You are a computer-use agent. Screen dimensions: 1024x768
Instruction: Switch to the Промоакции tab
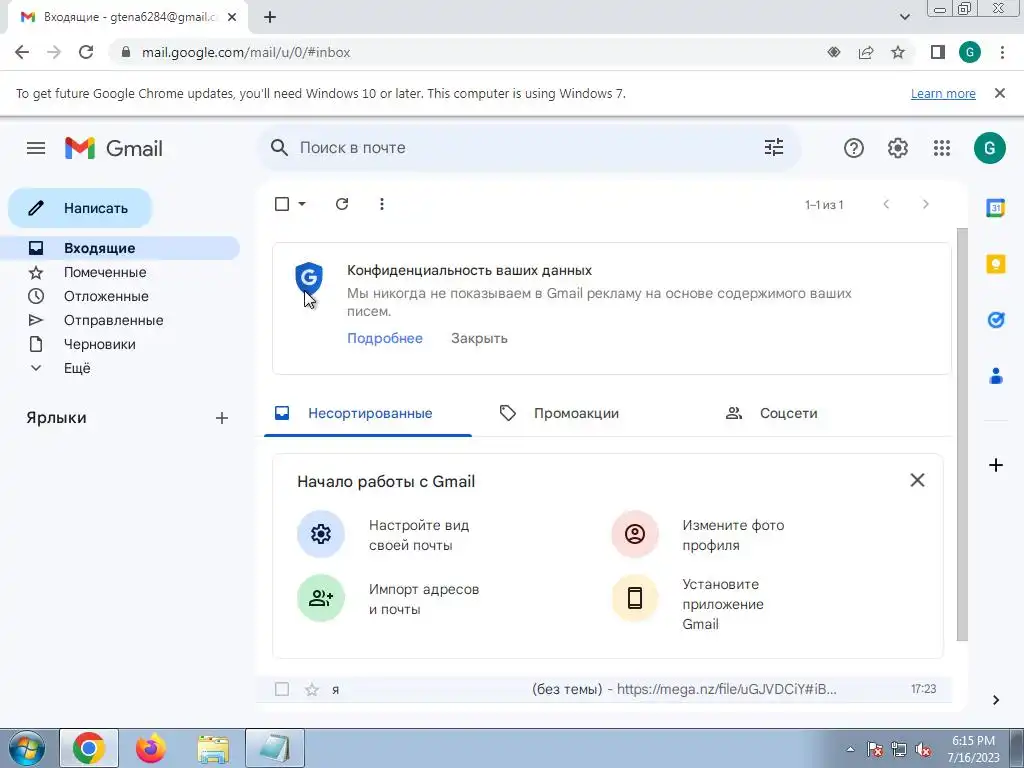[575, 413]
